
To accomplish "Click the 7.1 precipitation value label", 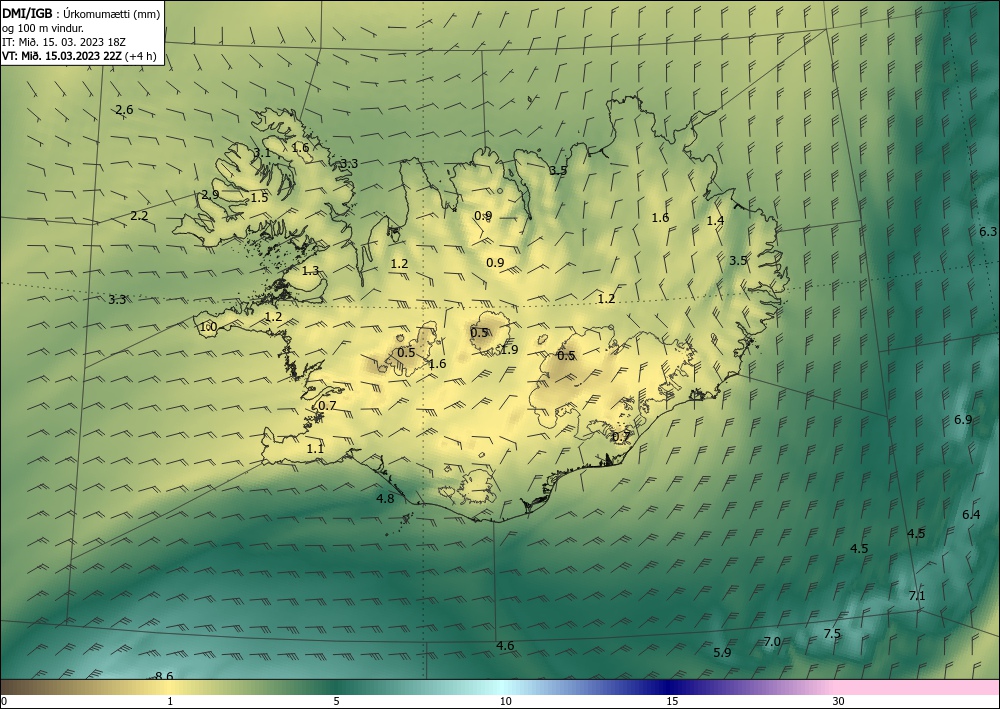I will tap(917, 596).
